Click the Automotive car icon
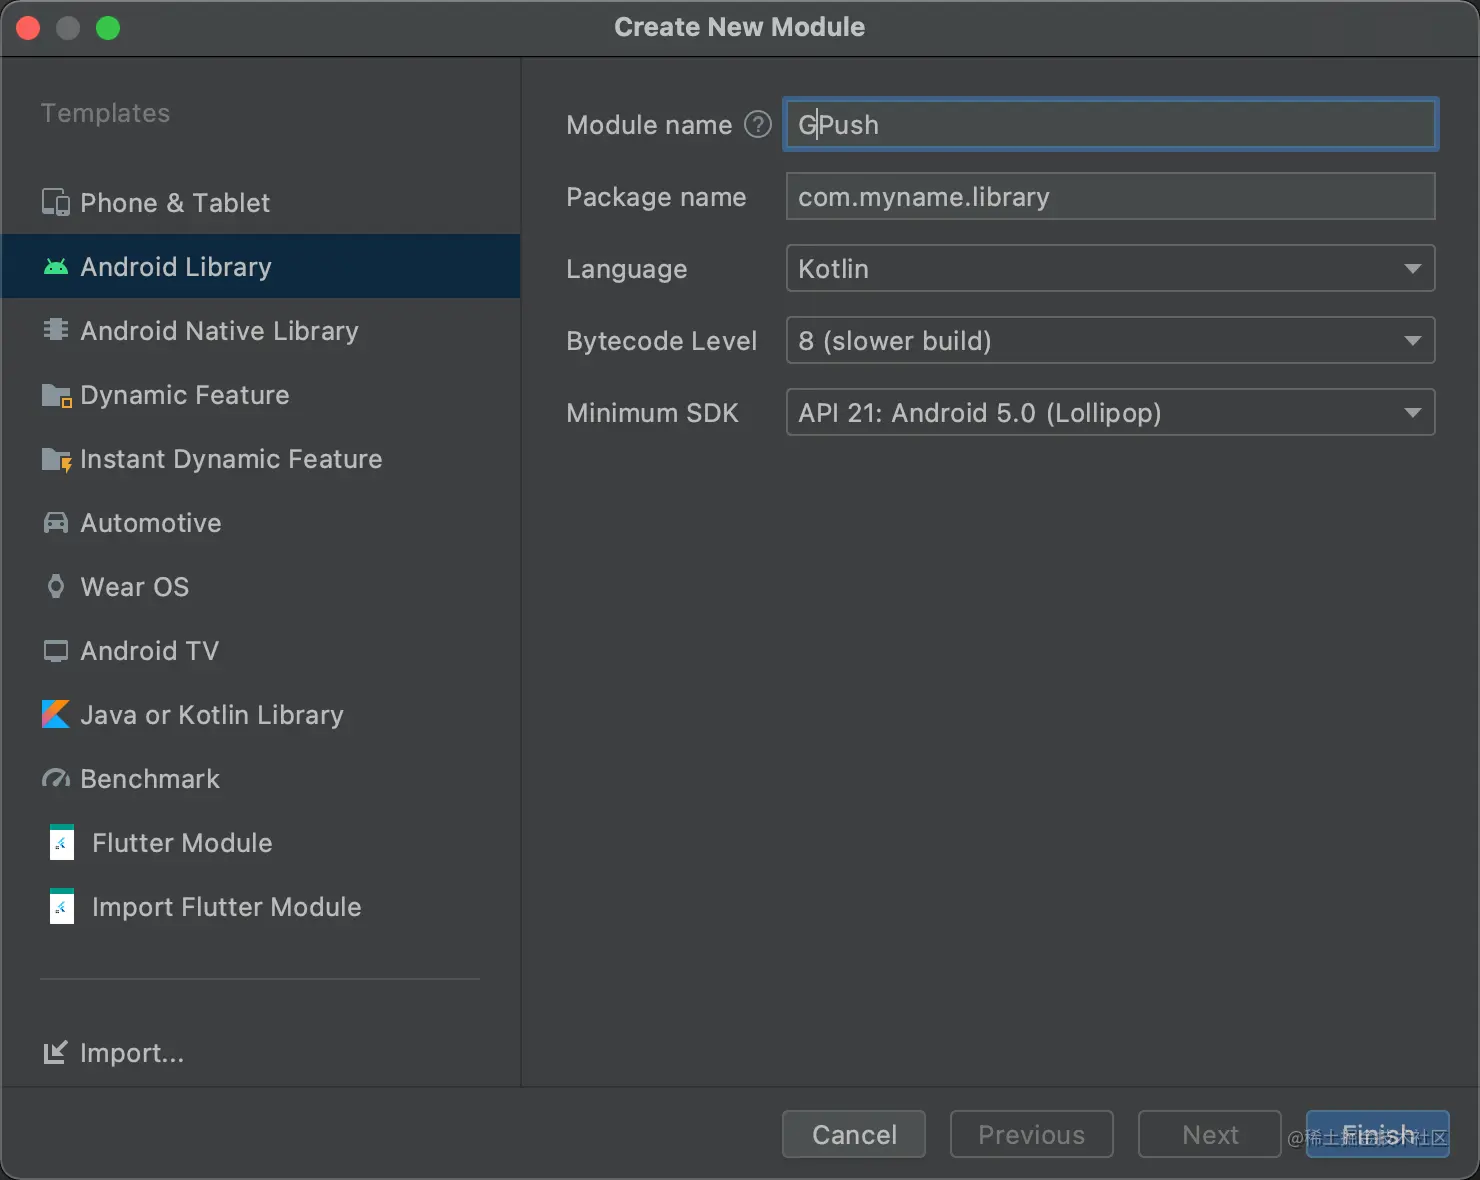The width and height of the screenshot is (1480, 1180). pyautogui.click(x=56, y=523)
